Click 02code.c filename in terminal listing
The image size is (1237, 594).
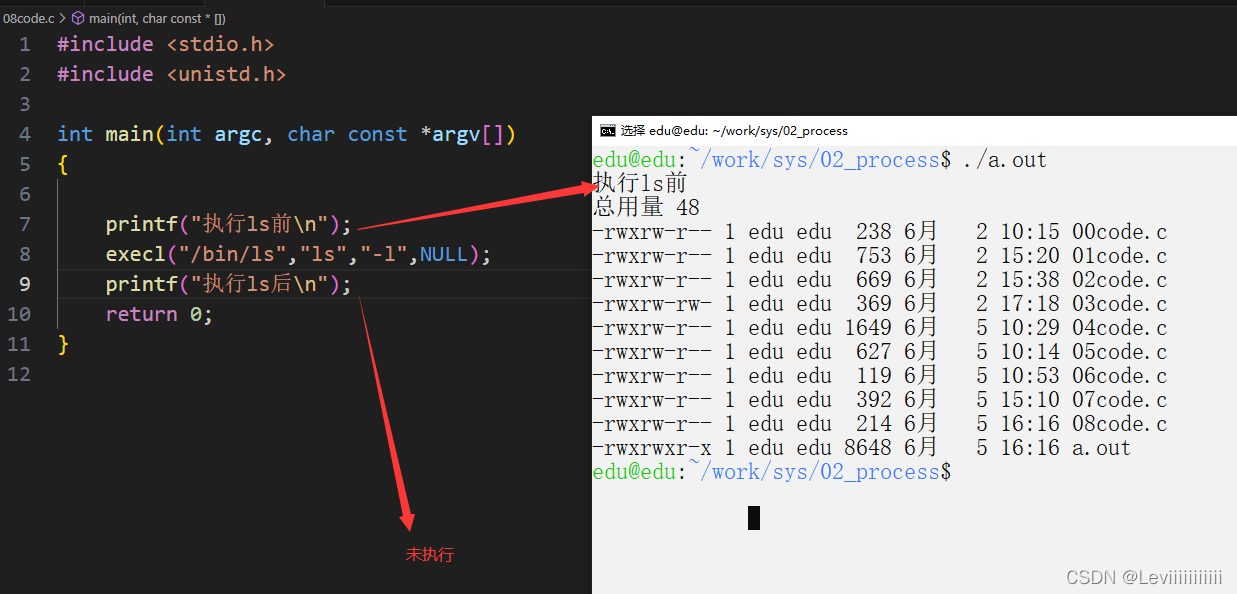coord(1119,280)
